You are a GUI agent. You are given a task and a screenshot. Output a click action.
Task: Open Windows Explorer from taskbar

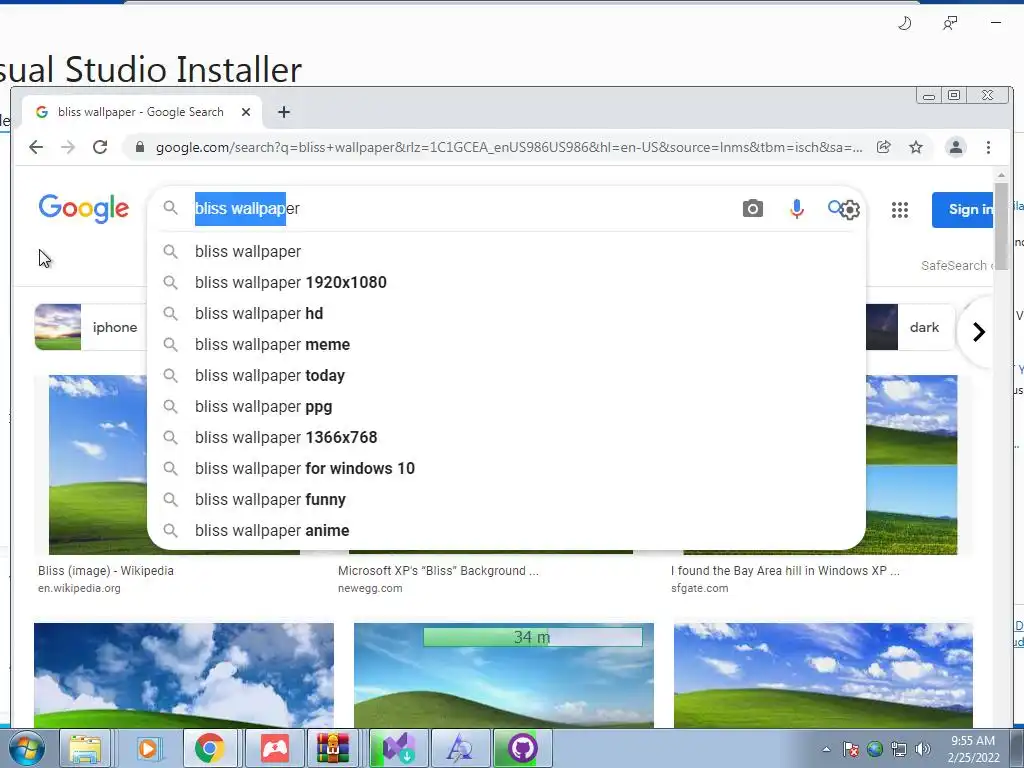coord(86,748)
